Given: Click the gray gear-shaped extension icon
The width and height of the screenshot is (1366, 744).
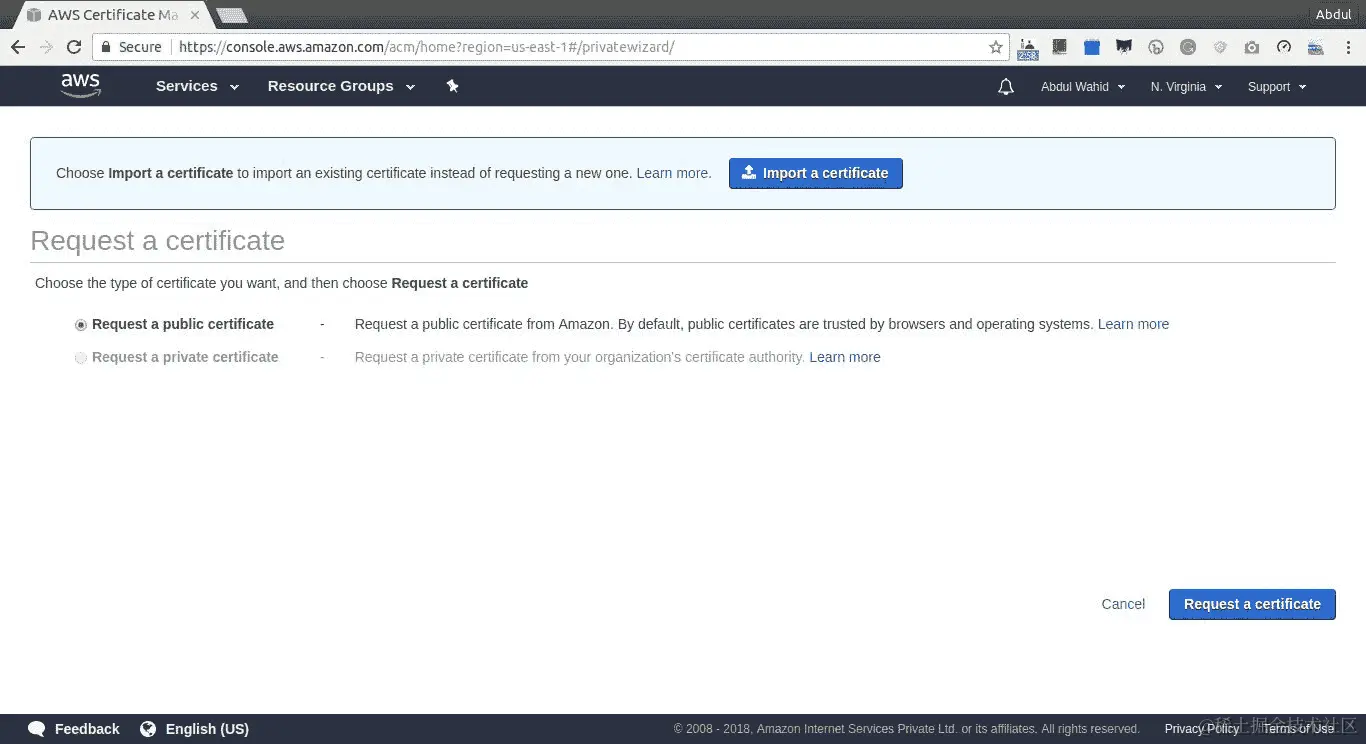Looking at the screenshot, I should [1220, 47].
